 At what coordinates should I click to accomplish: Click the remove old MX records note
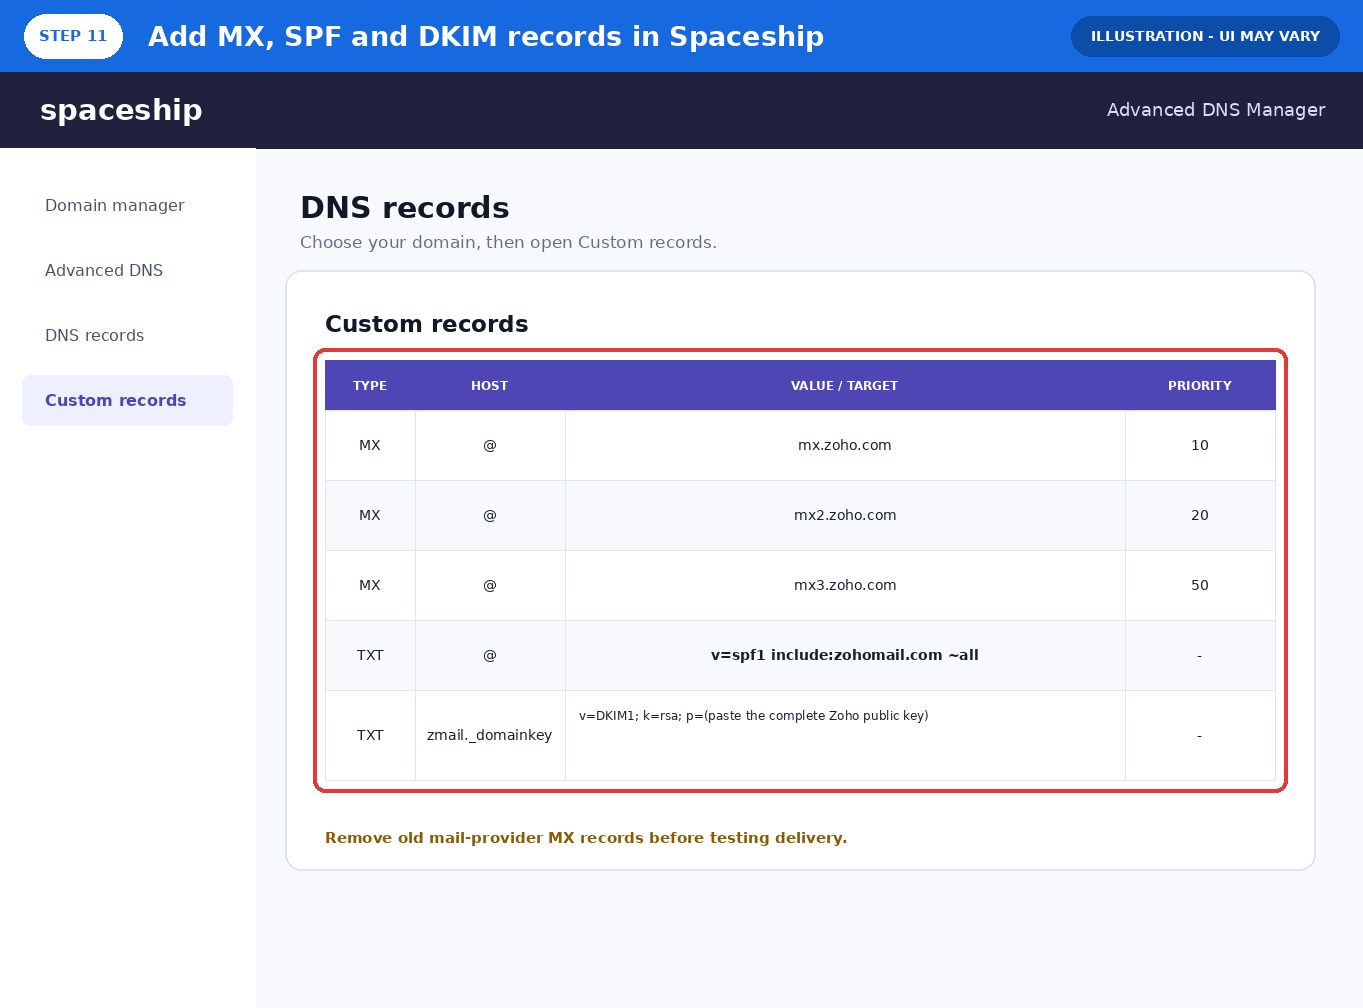[586, 838]
